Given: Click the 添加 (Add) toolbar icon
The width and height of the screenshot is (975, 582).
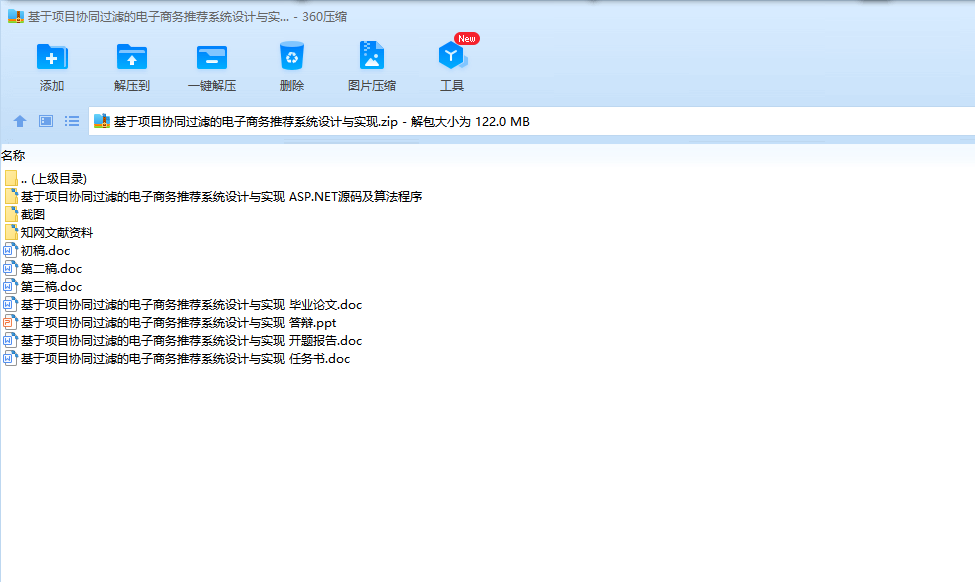Looking at the screenshot, I should click(x=52, y=57).
